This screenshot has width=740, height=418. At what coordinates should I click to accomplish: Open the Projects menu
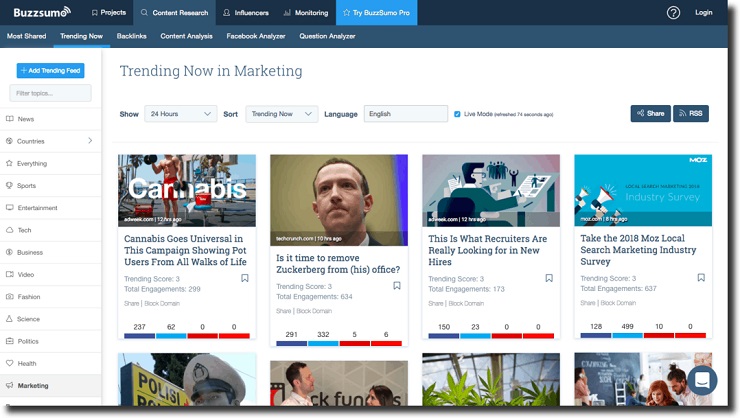point(109,13)
